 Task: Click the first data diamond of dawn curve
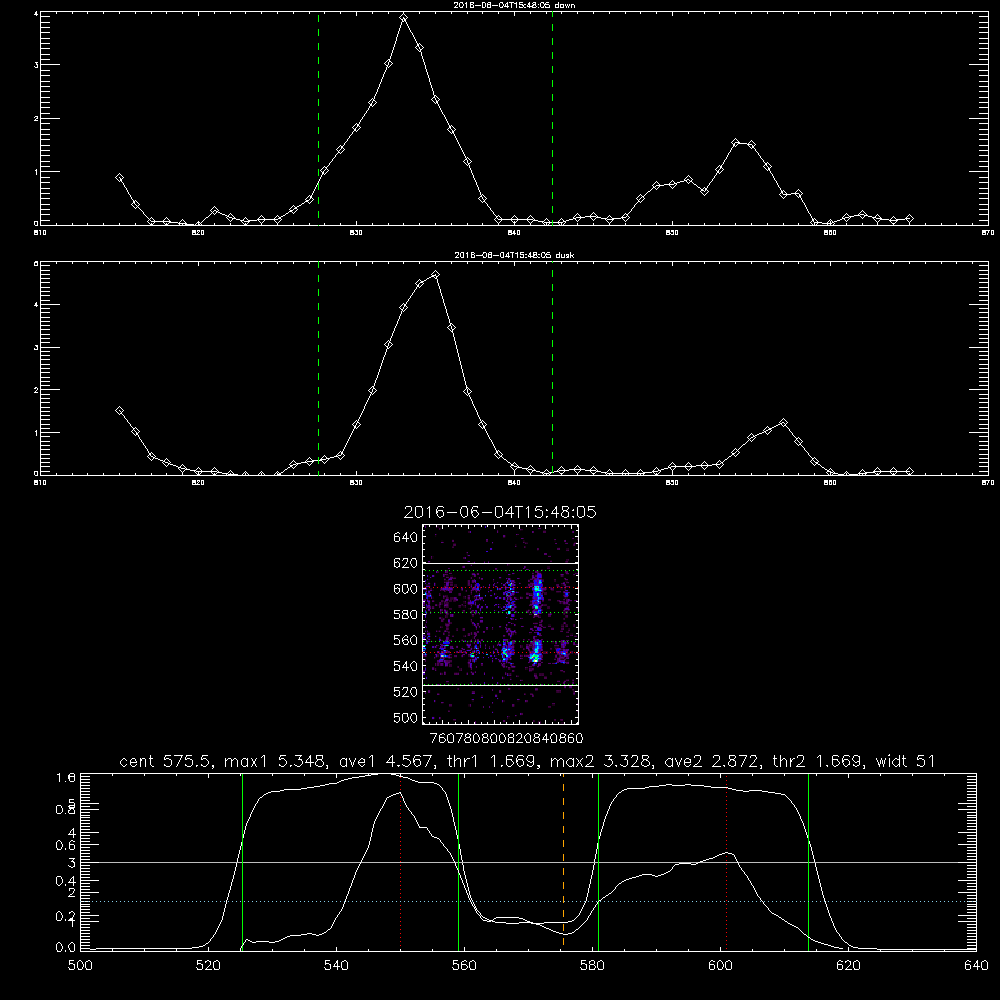pyautogui.click(x=119, y=178)
